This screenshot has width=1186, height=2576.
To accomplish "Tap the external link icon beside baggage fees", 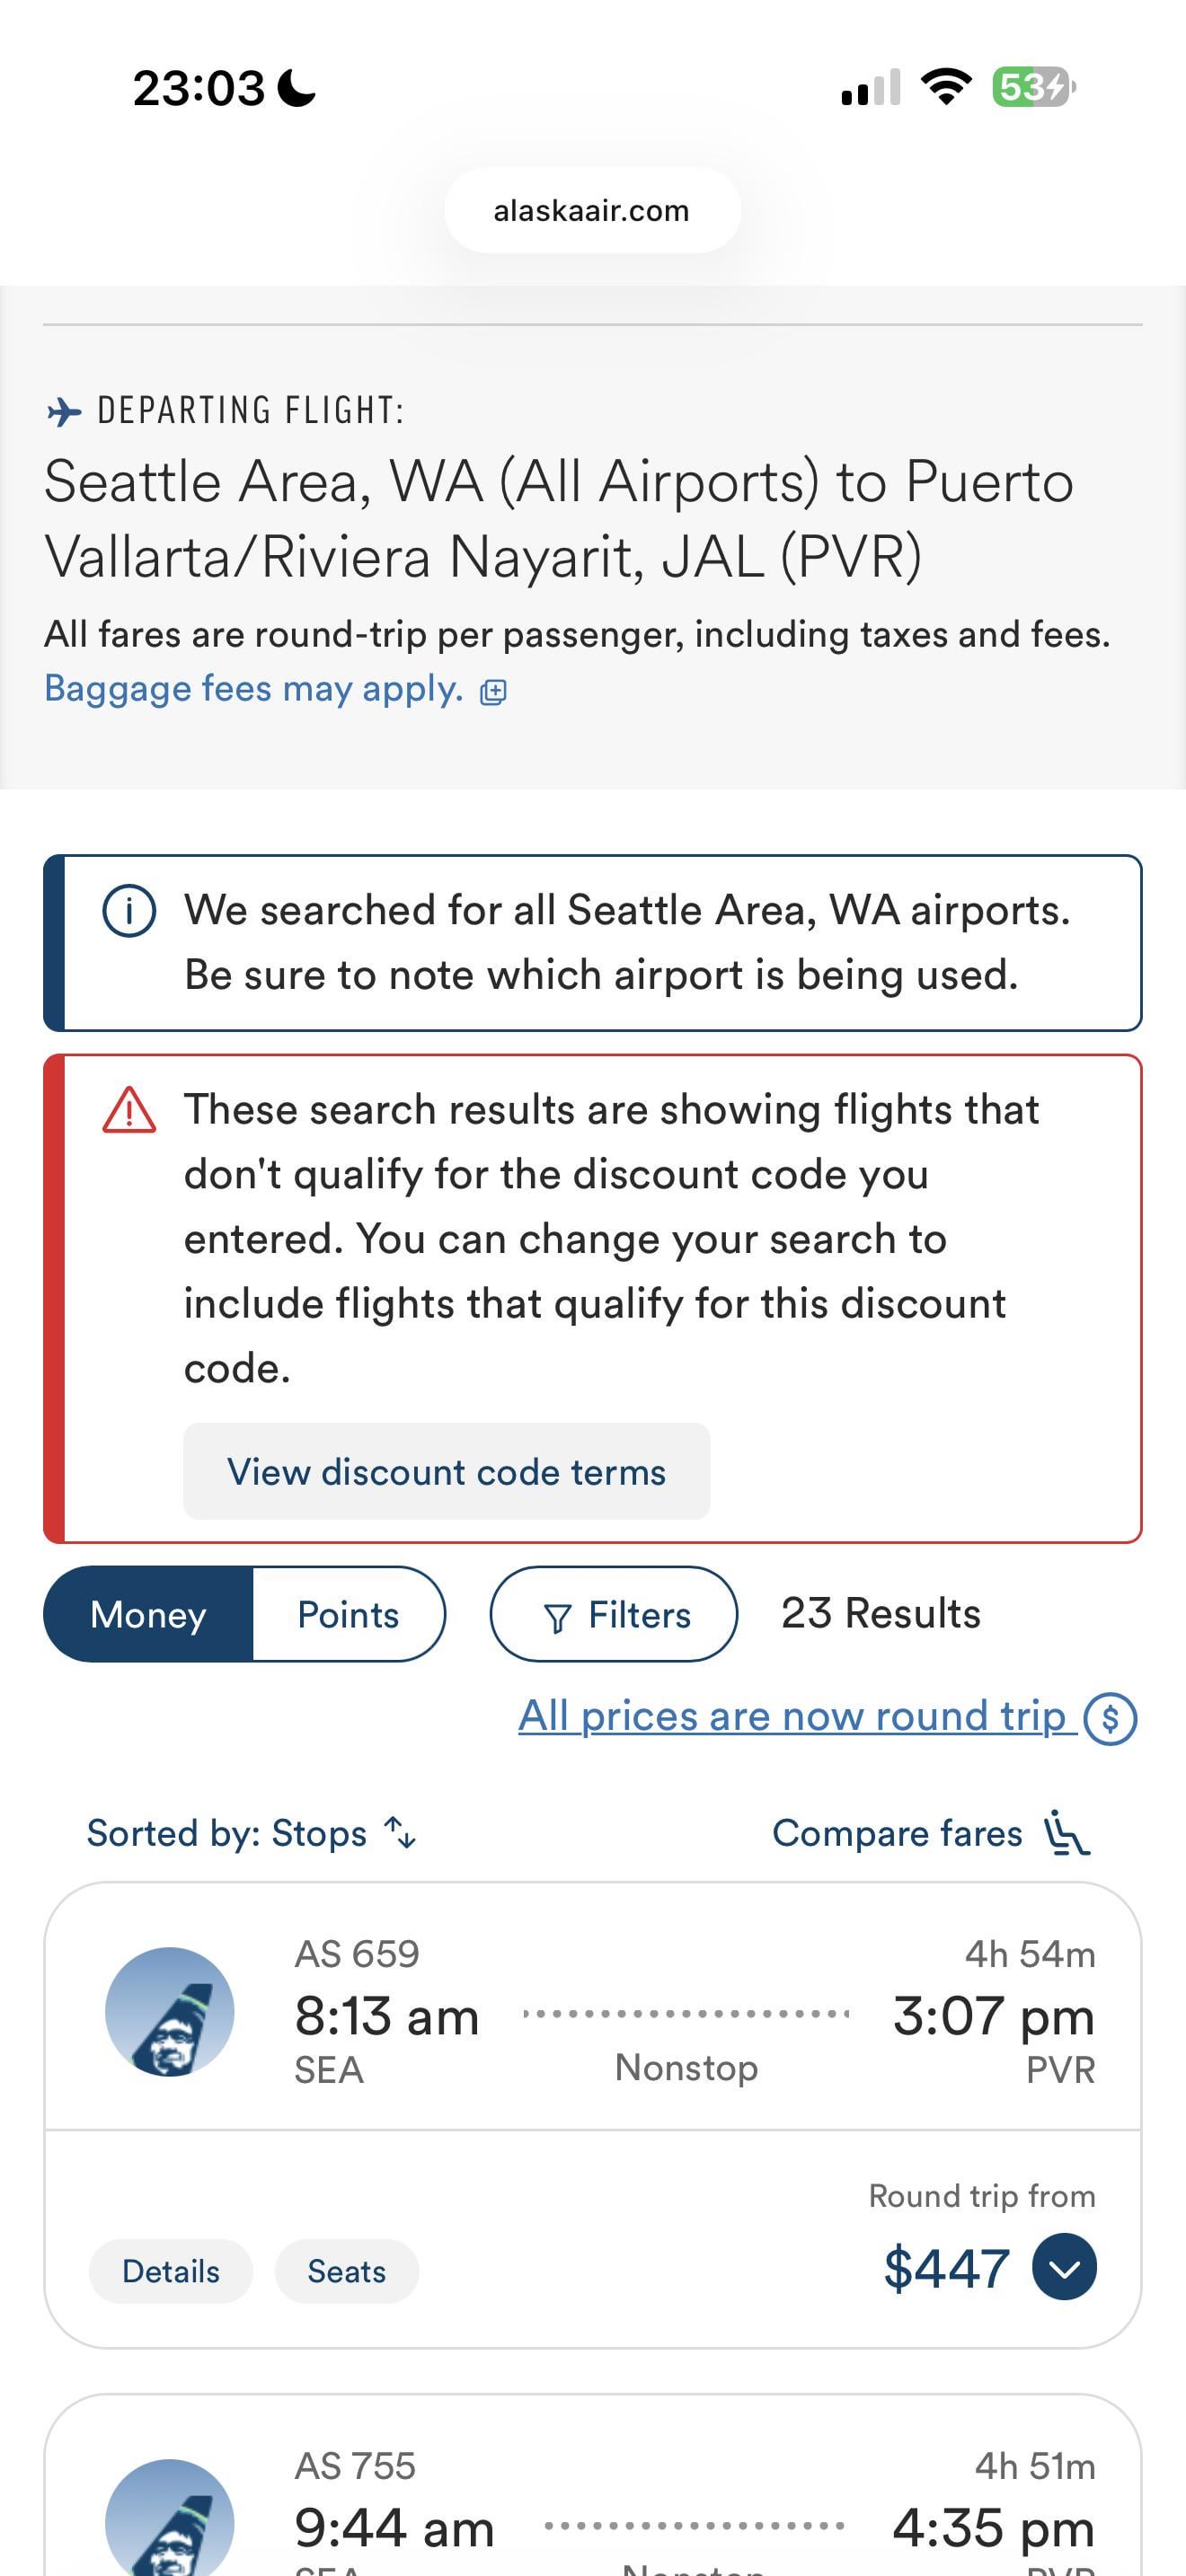I will tap(493, 692).
